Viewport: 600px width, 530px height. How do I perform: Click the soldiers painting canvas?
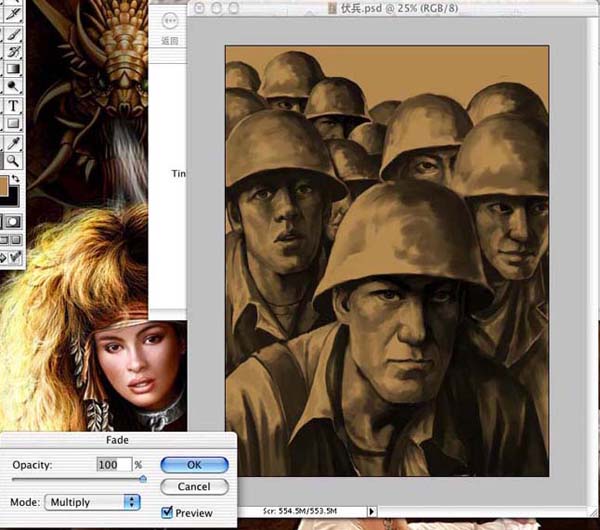[x=387, y=261]
